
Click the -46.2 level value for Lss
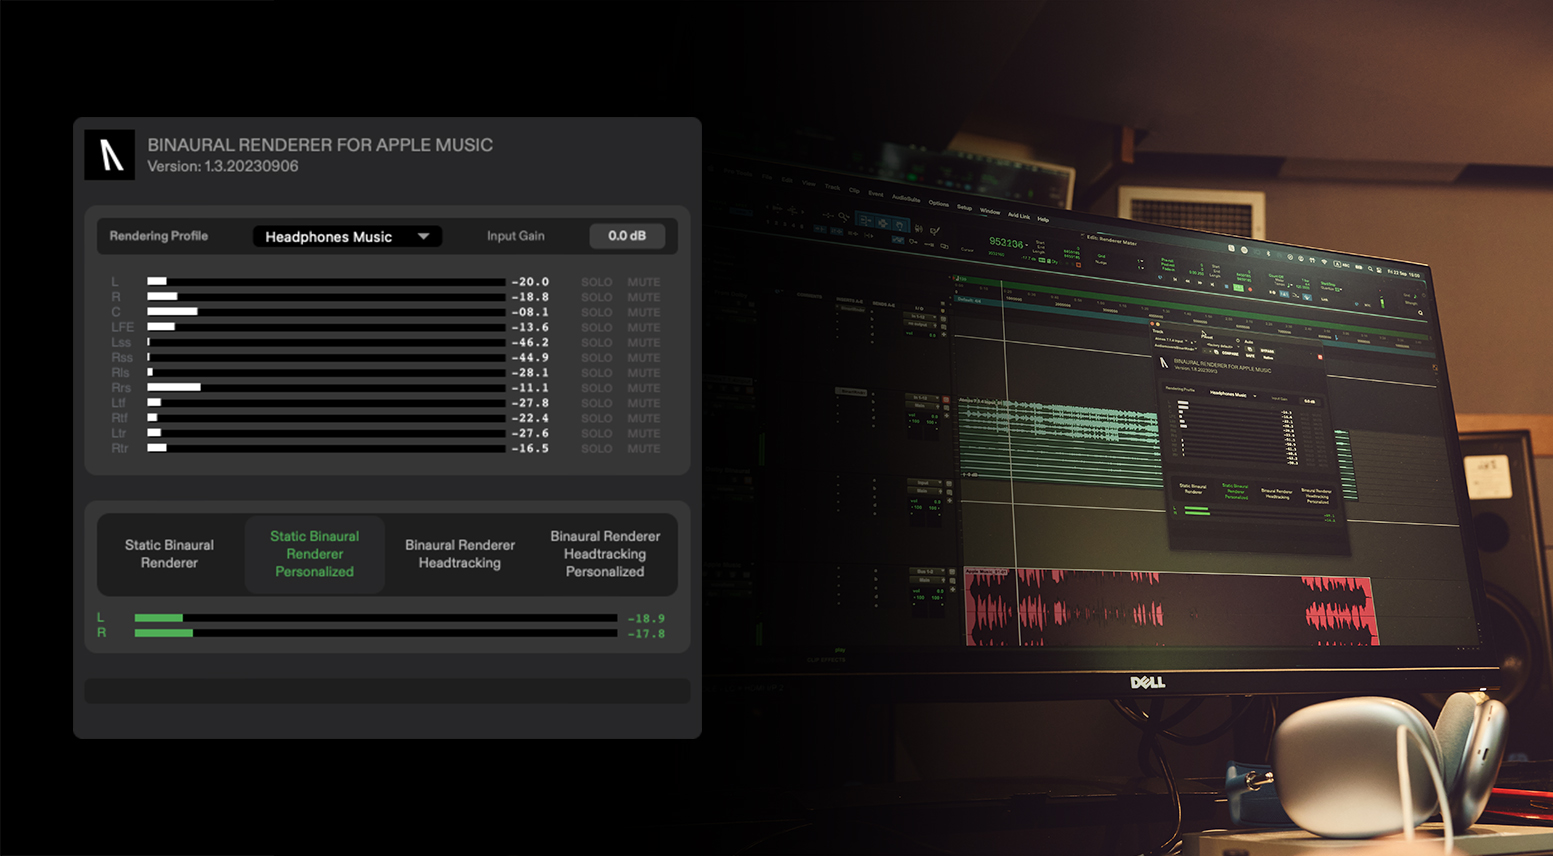(x=530, y=342)
